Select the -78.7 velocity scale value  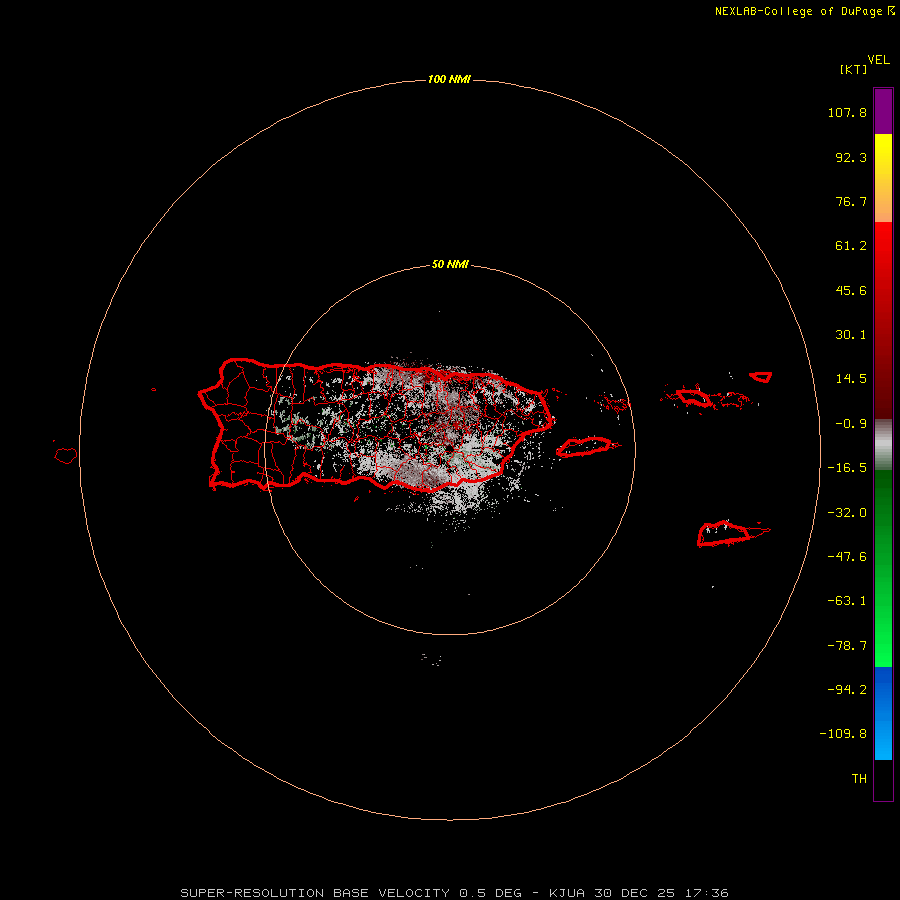tap(847, 646)
